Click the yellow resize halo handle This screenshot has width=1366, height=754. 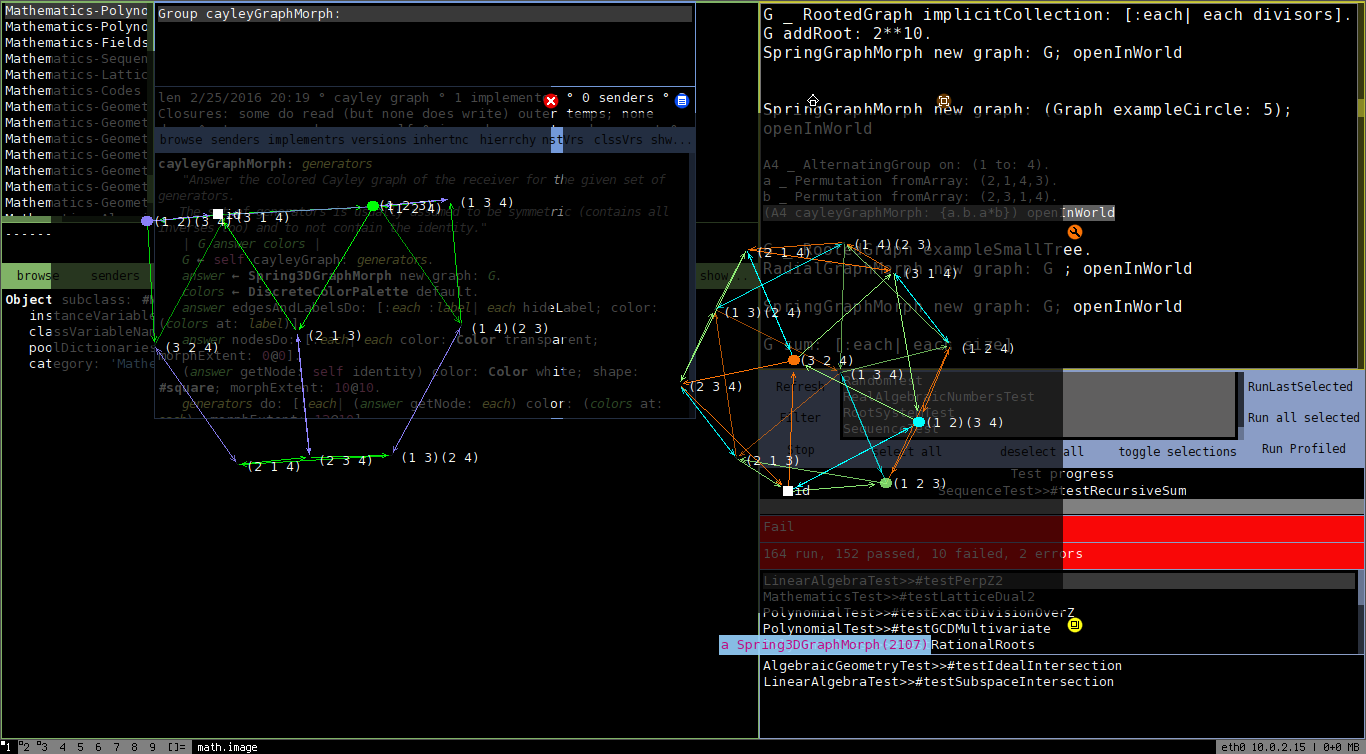(x=1075, y=625)
